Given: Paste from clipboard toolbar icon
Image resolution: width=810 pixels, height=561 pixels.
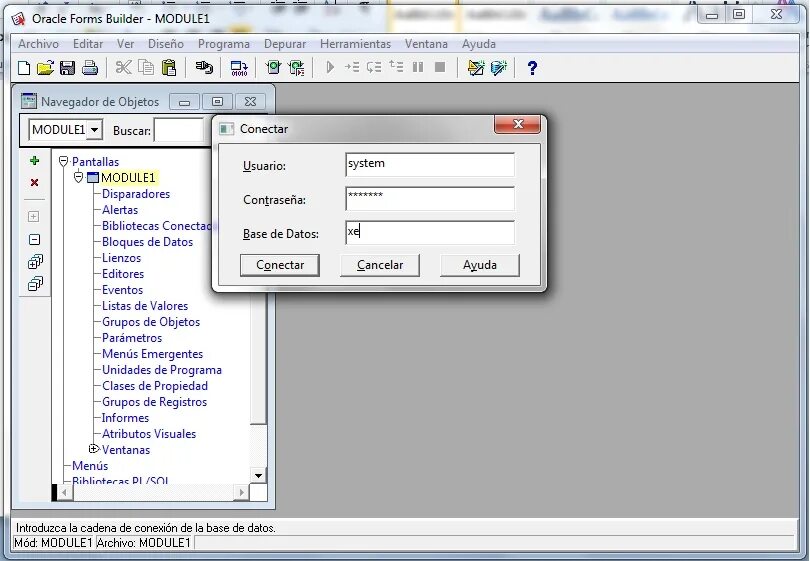Looking at the screenshot, I should (169, 68).
